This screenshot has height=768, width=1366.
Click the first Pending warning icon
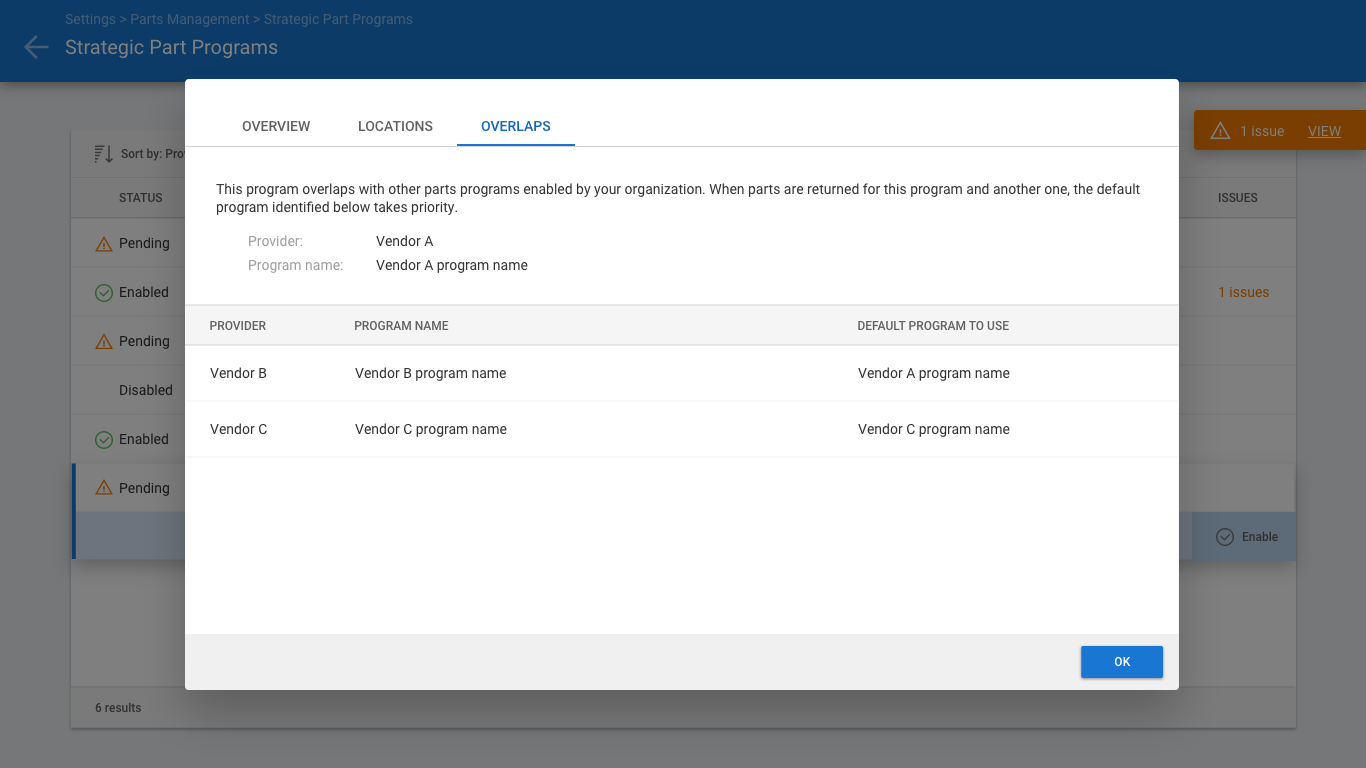coord(103,243)
